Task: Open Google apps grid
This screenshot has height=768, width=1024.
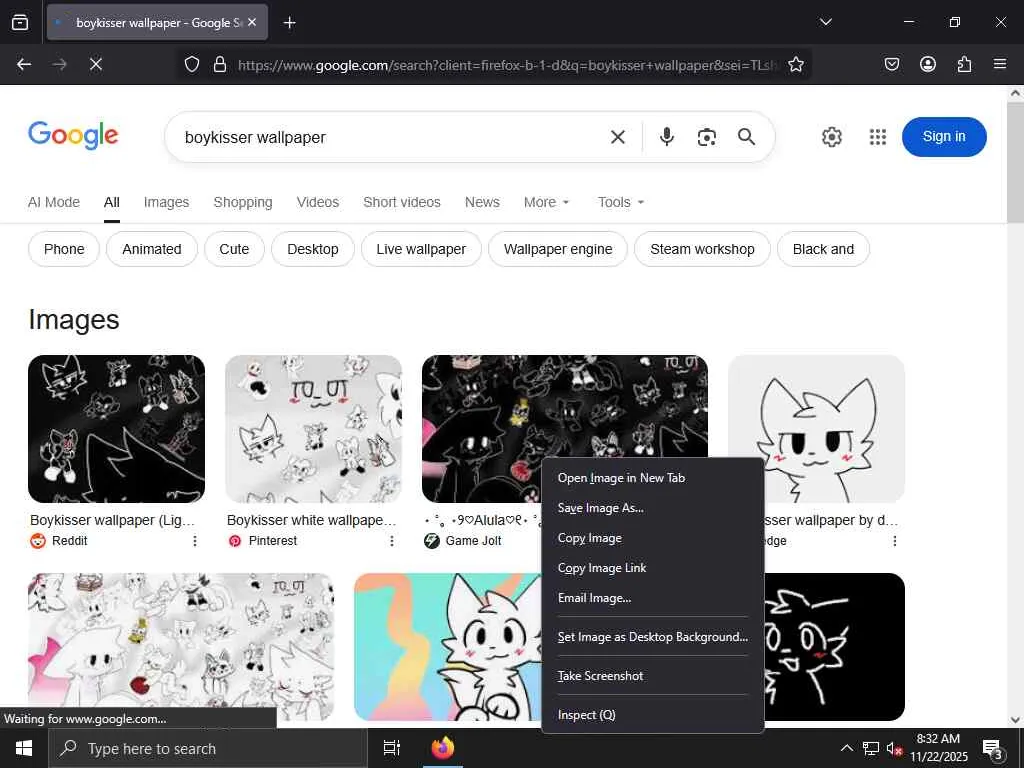Action: coord(878,136)
